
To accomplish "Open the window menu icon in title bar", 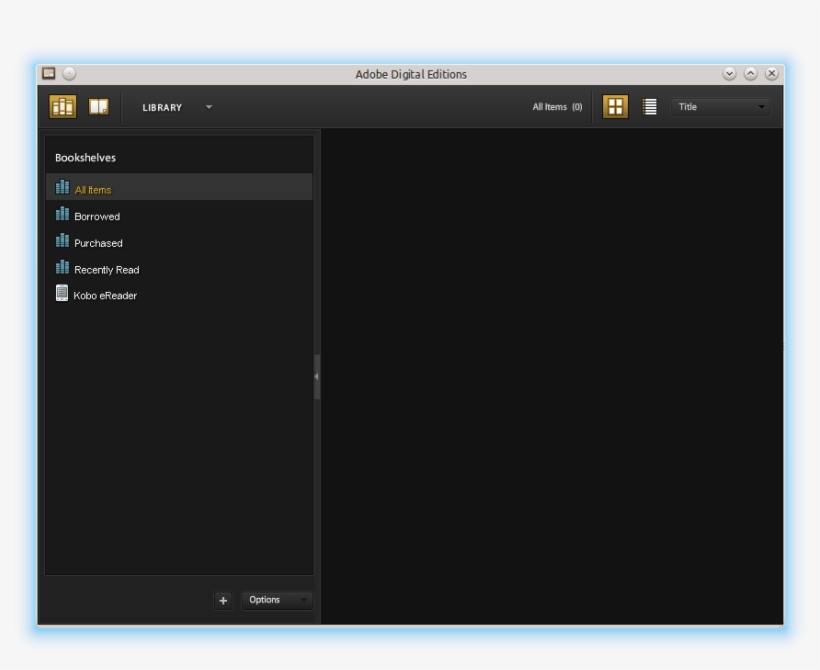I will pos(48,74).
